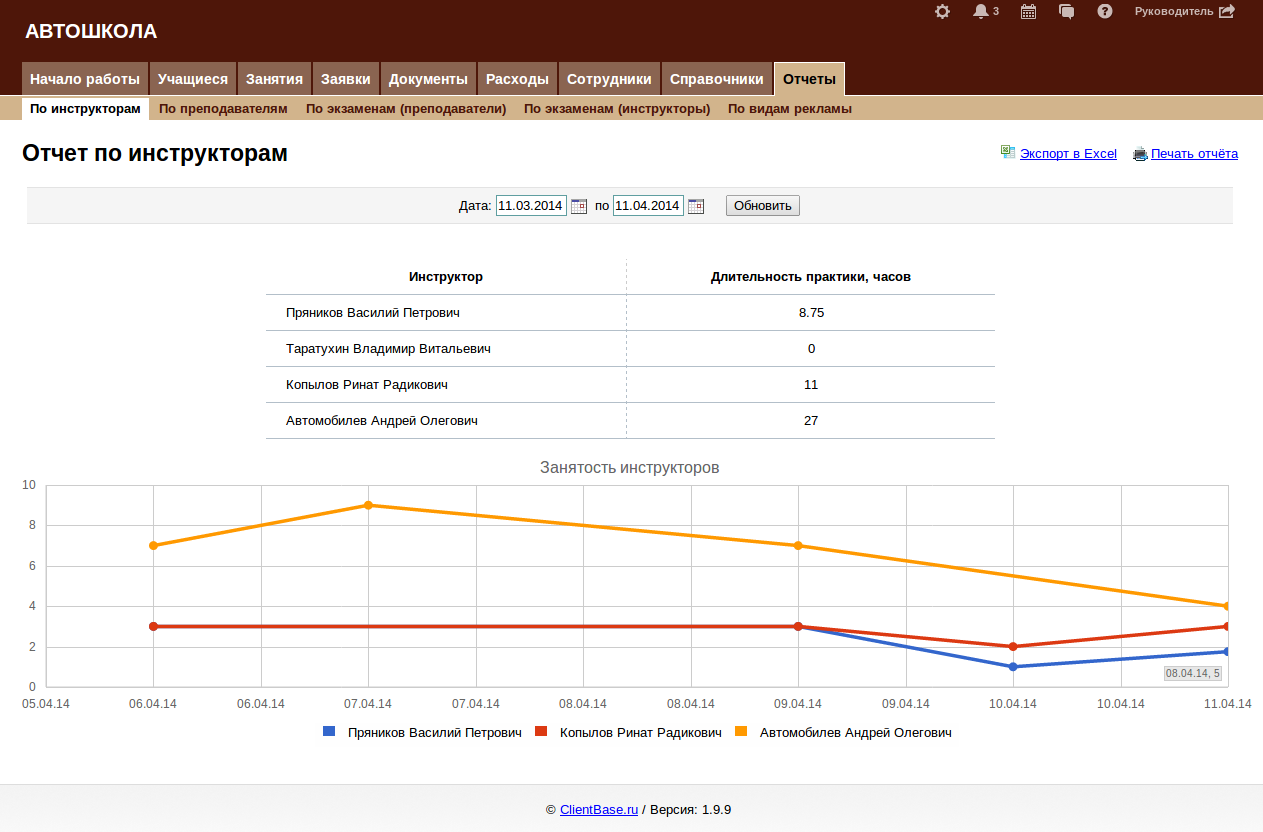Follow the ClientBase.ru footer link

pos(598,810)
